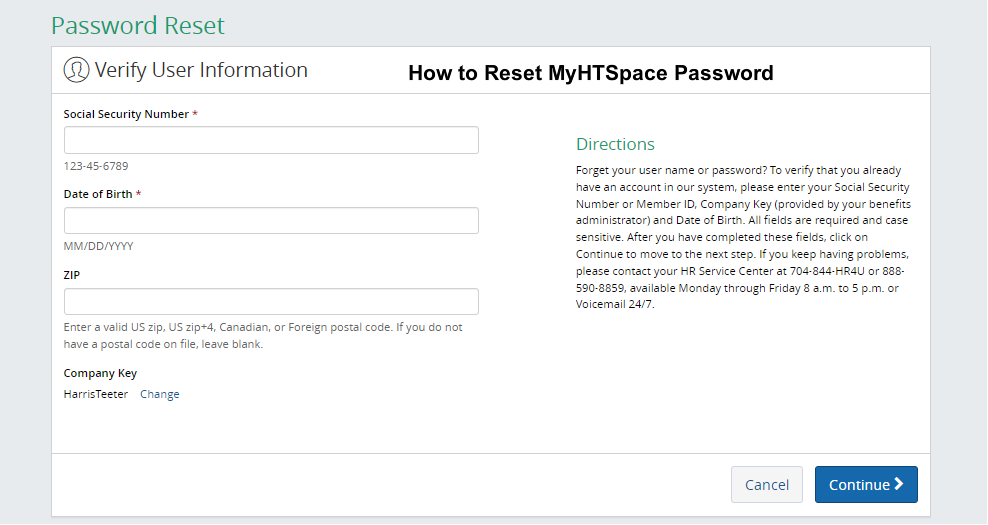Image resolution: width=988 pixels, height=525 pixels.
Task: Click the HarrisTeeter company key value
Action: tap(96, 394)
